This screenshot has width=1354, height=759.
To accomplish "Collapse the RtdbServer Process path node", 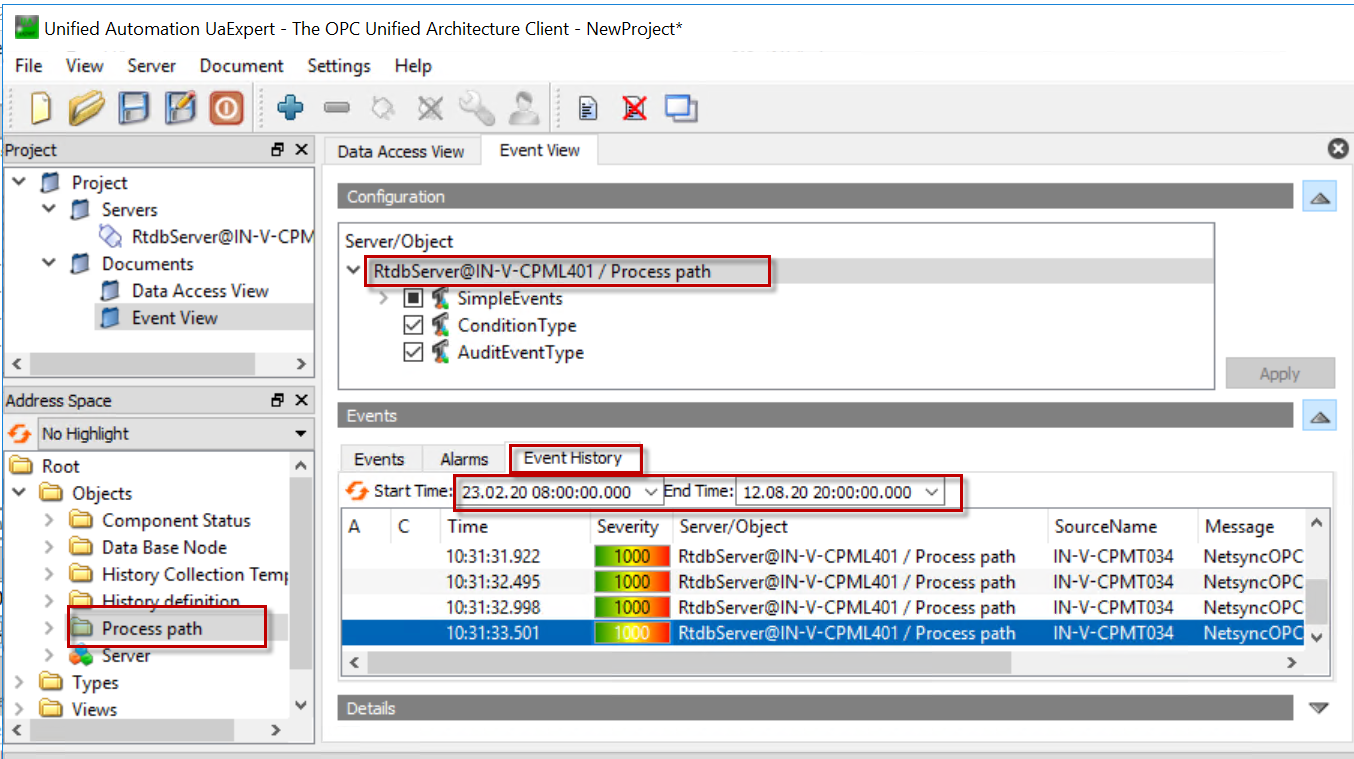I will coord(354,271).
